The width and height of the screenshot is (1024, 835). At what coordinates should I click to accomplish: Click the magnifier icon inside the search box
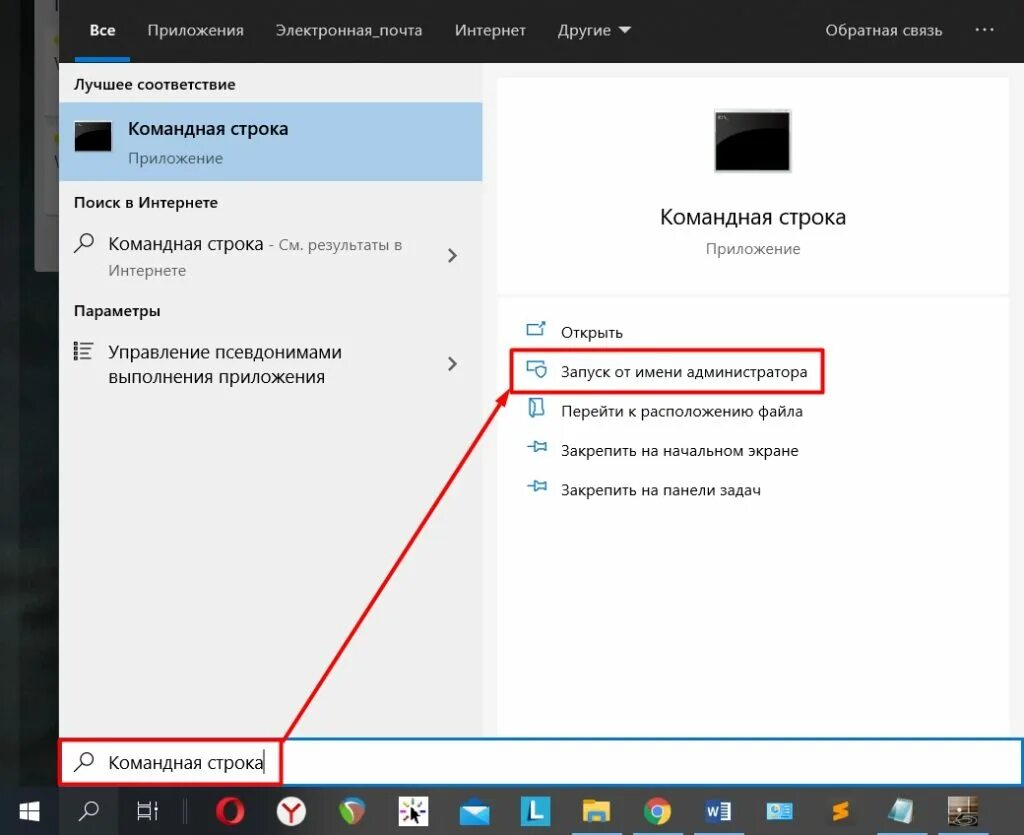tap(84, 762)
